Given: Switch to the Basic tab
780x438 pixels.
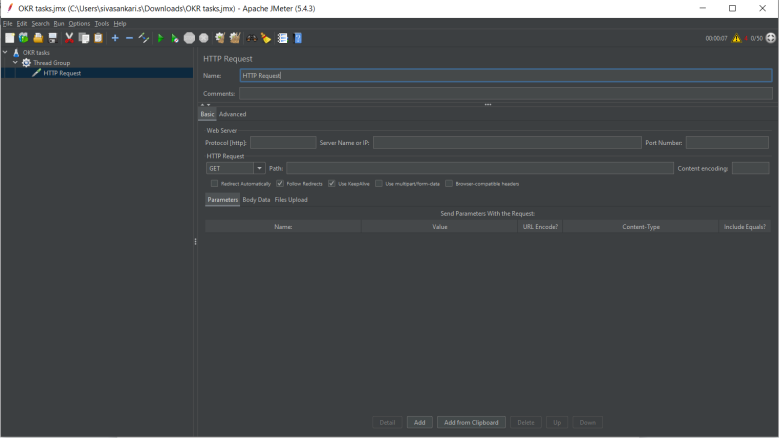Looking at the screenshot, I should [207, 114].
